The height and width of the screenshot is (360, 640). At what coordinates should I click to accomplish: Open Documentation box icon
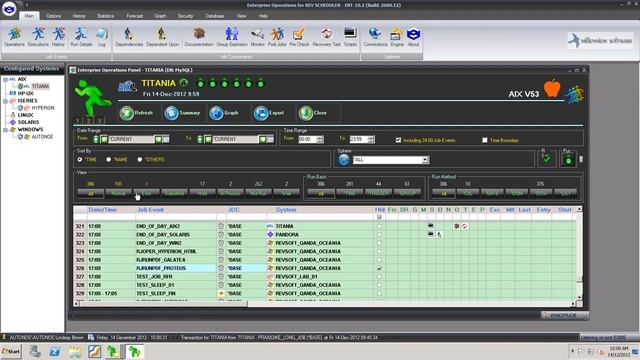coord(199,37)
